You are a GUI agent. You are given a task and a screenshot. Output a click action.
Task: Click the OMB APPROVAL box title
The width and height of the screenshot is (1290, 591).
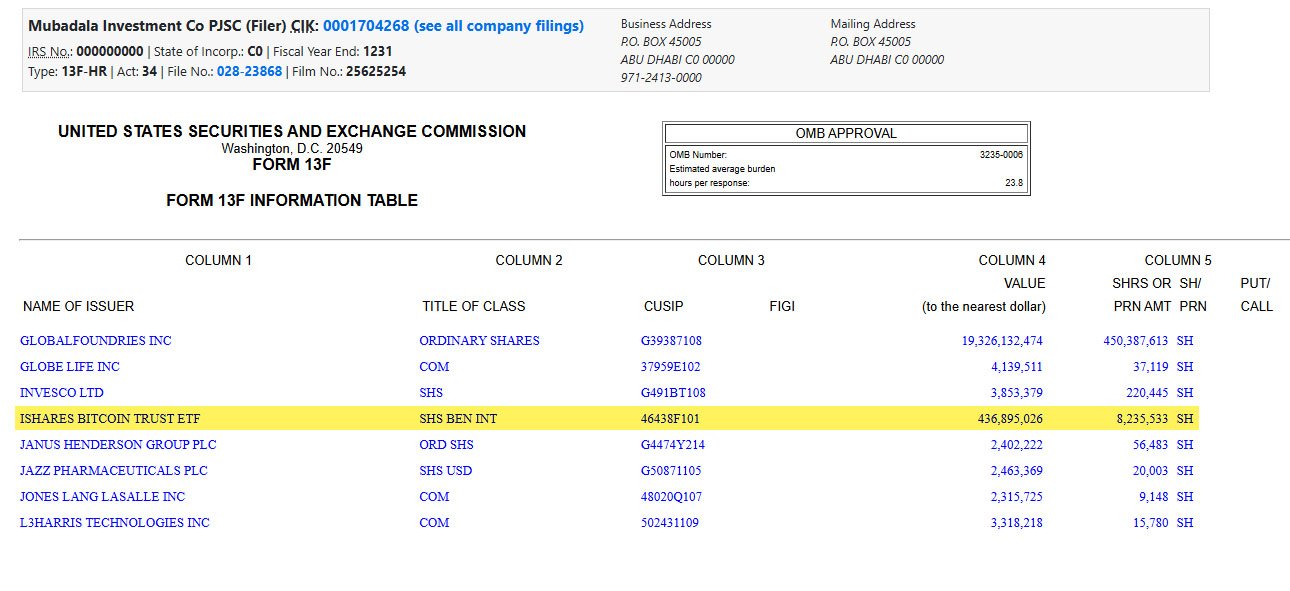coord(846,133)
